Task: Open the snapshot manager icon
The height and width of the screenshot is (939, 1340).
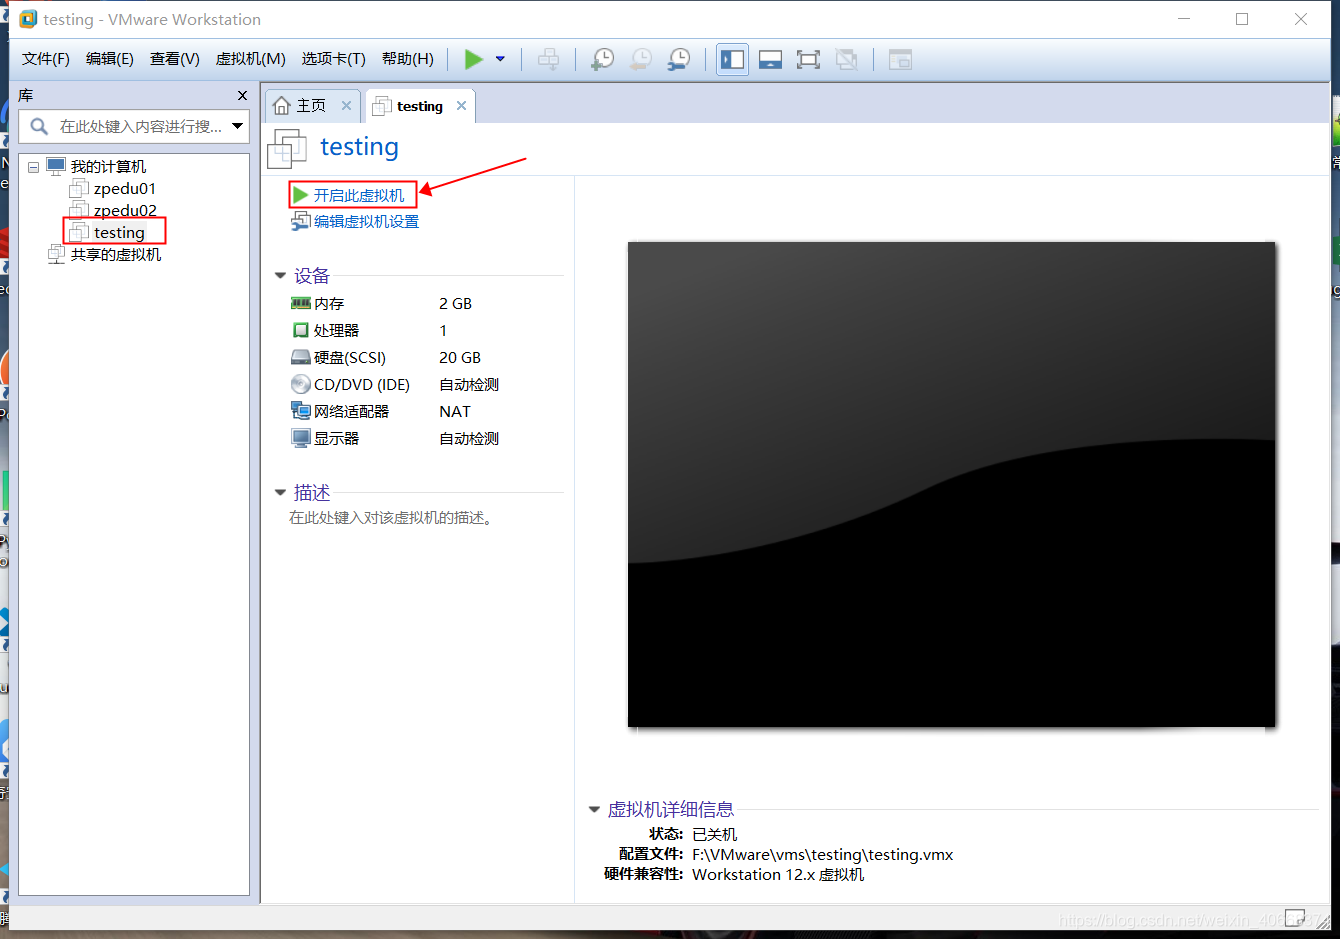Action: click(678, 59)
